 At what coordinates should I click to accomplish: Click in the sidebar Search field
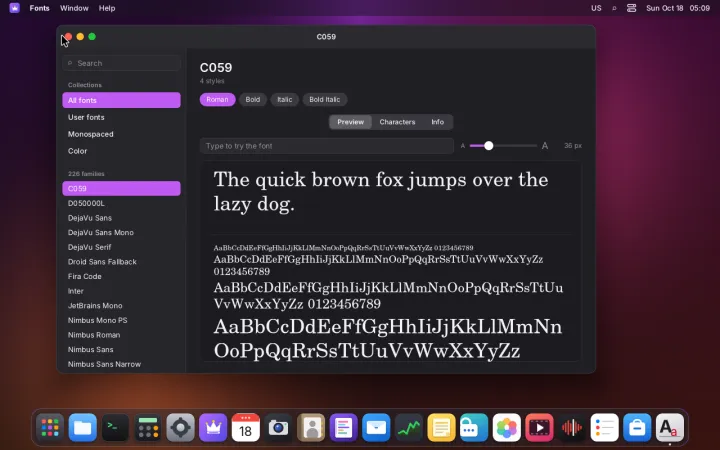pos(121,63)
